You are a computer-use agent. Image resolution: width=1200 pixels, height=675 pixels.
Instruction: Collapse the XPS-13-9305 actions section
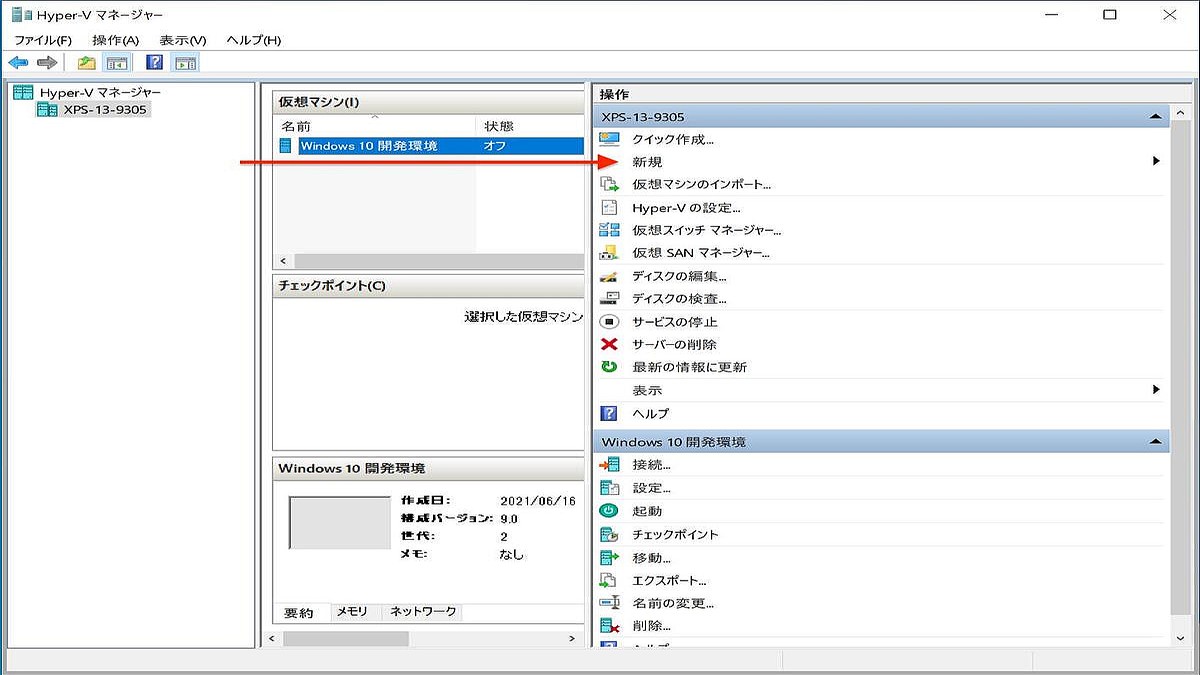[1156, 117]
